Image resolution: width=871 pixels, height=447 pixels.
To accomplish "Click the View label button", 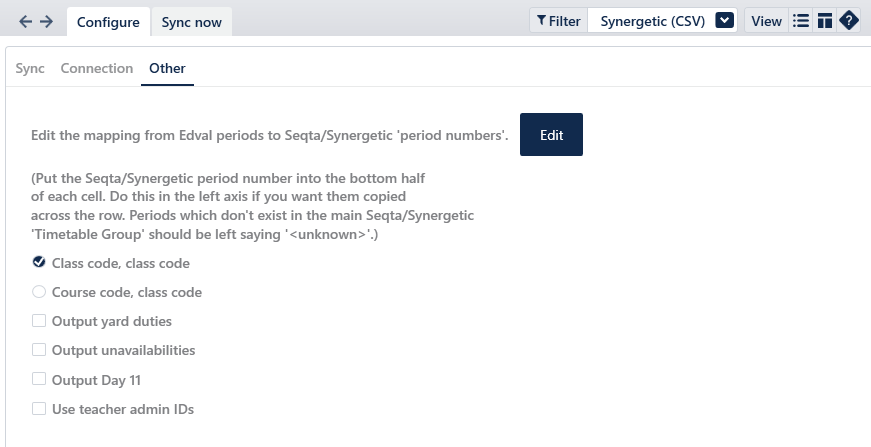I will 766,21.
